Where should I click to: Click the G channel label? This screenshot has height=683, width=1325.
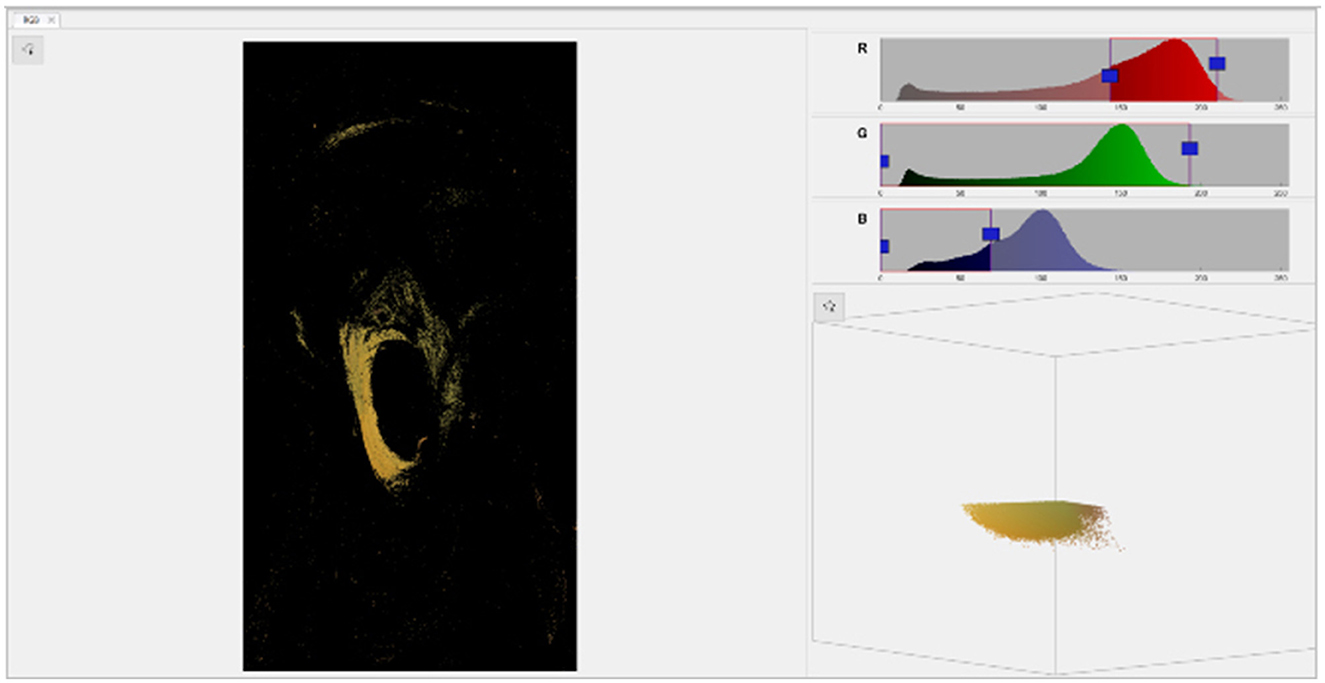tap(862, 132)
